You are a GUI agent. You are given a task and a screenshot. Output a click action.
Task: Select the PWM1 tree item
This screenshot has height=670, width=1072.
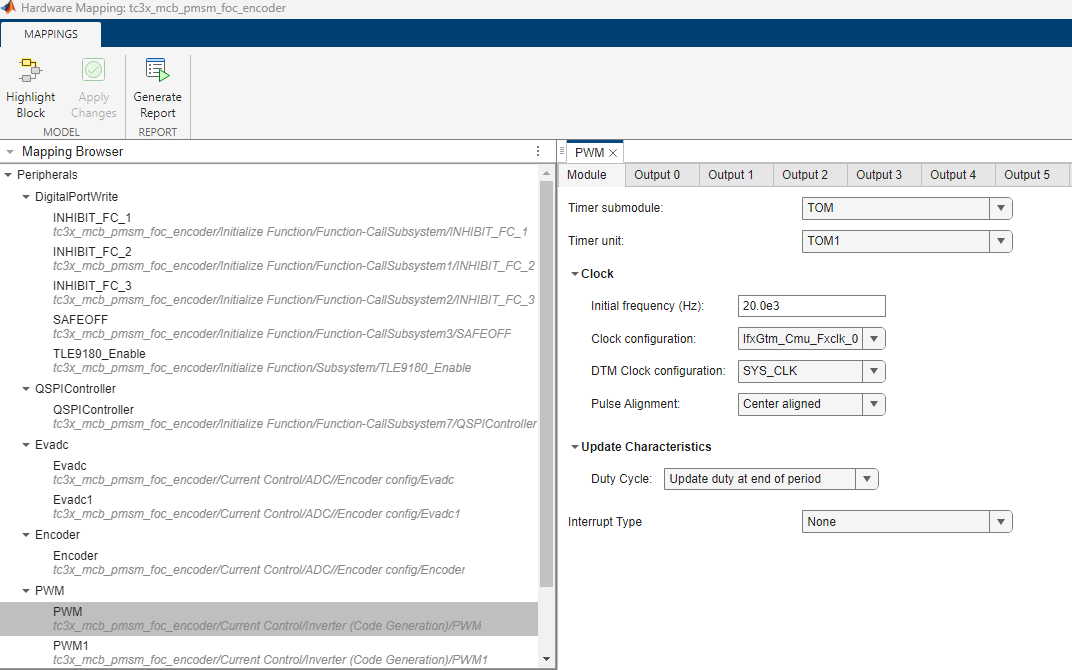coord(269,653)
